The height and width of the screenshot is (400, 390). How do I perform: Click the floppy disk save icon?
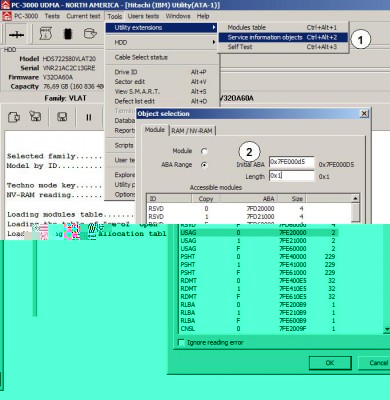(62, 117)
